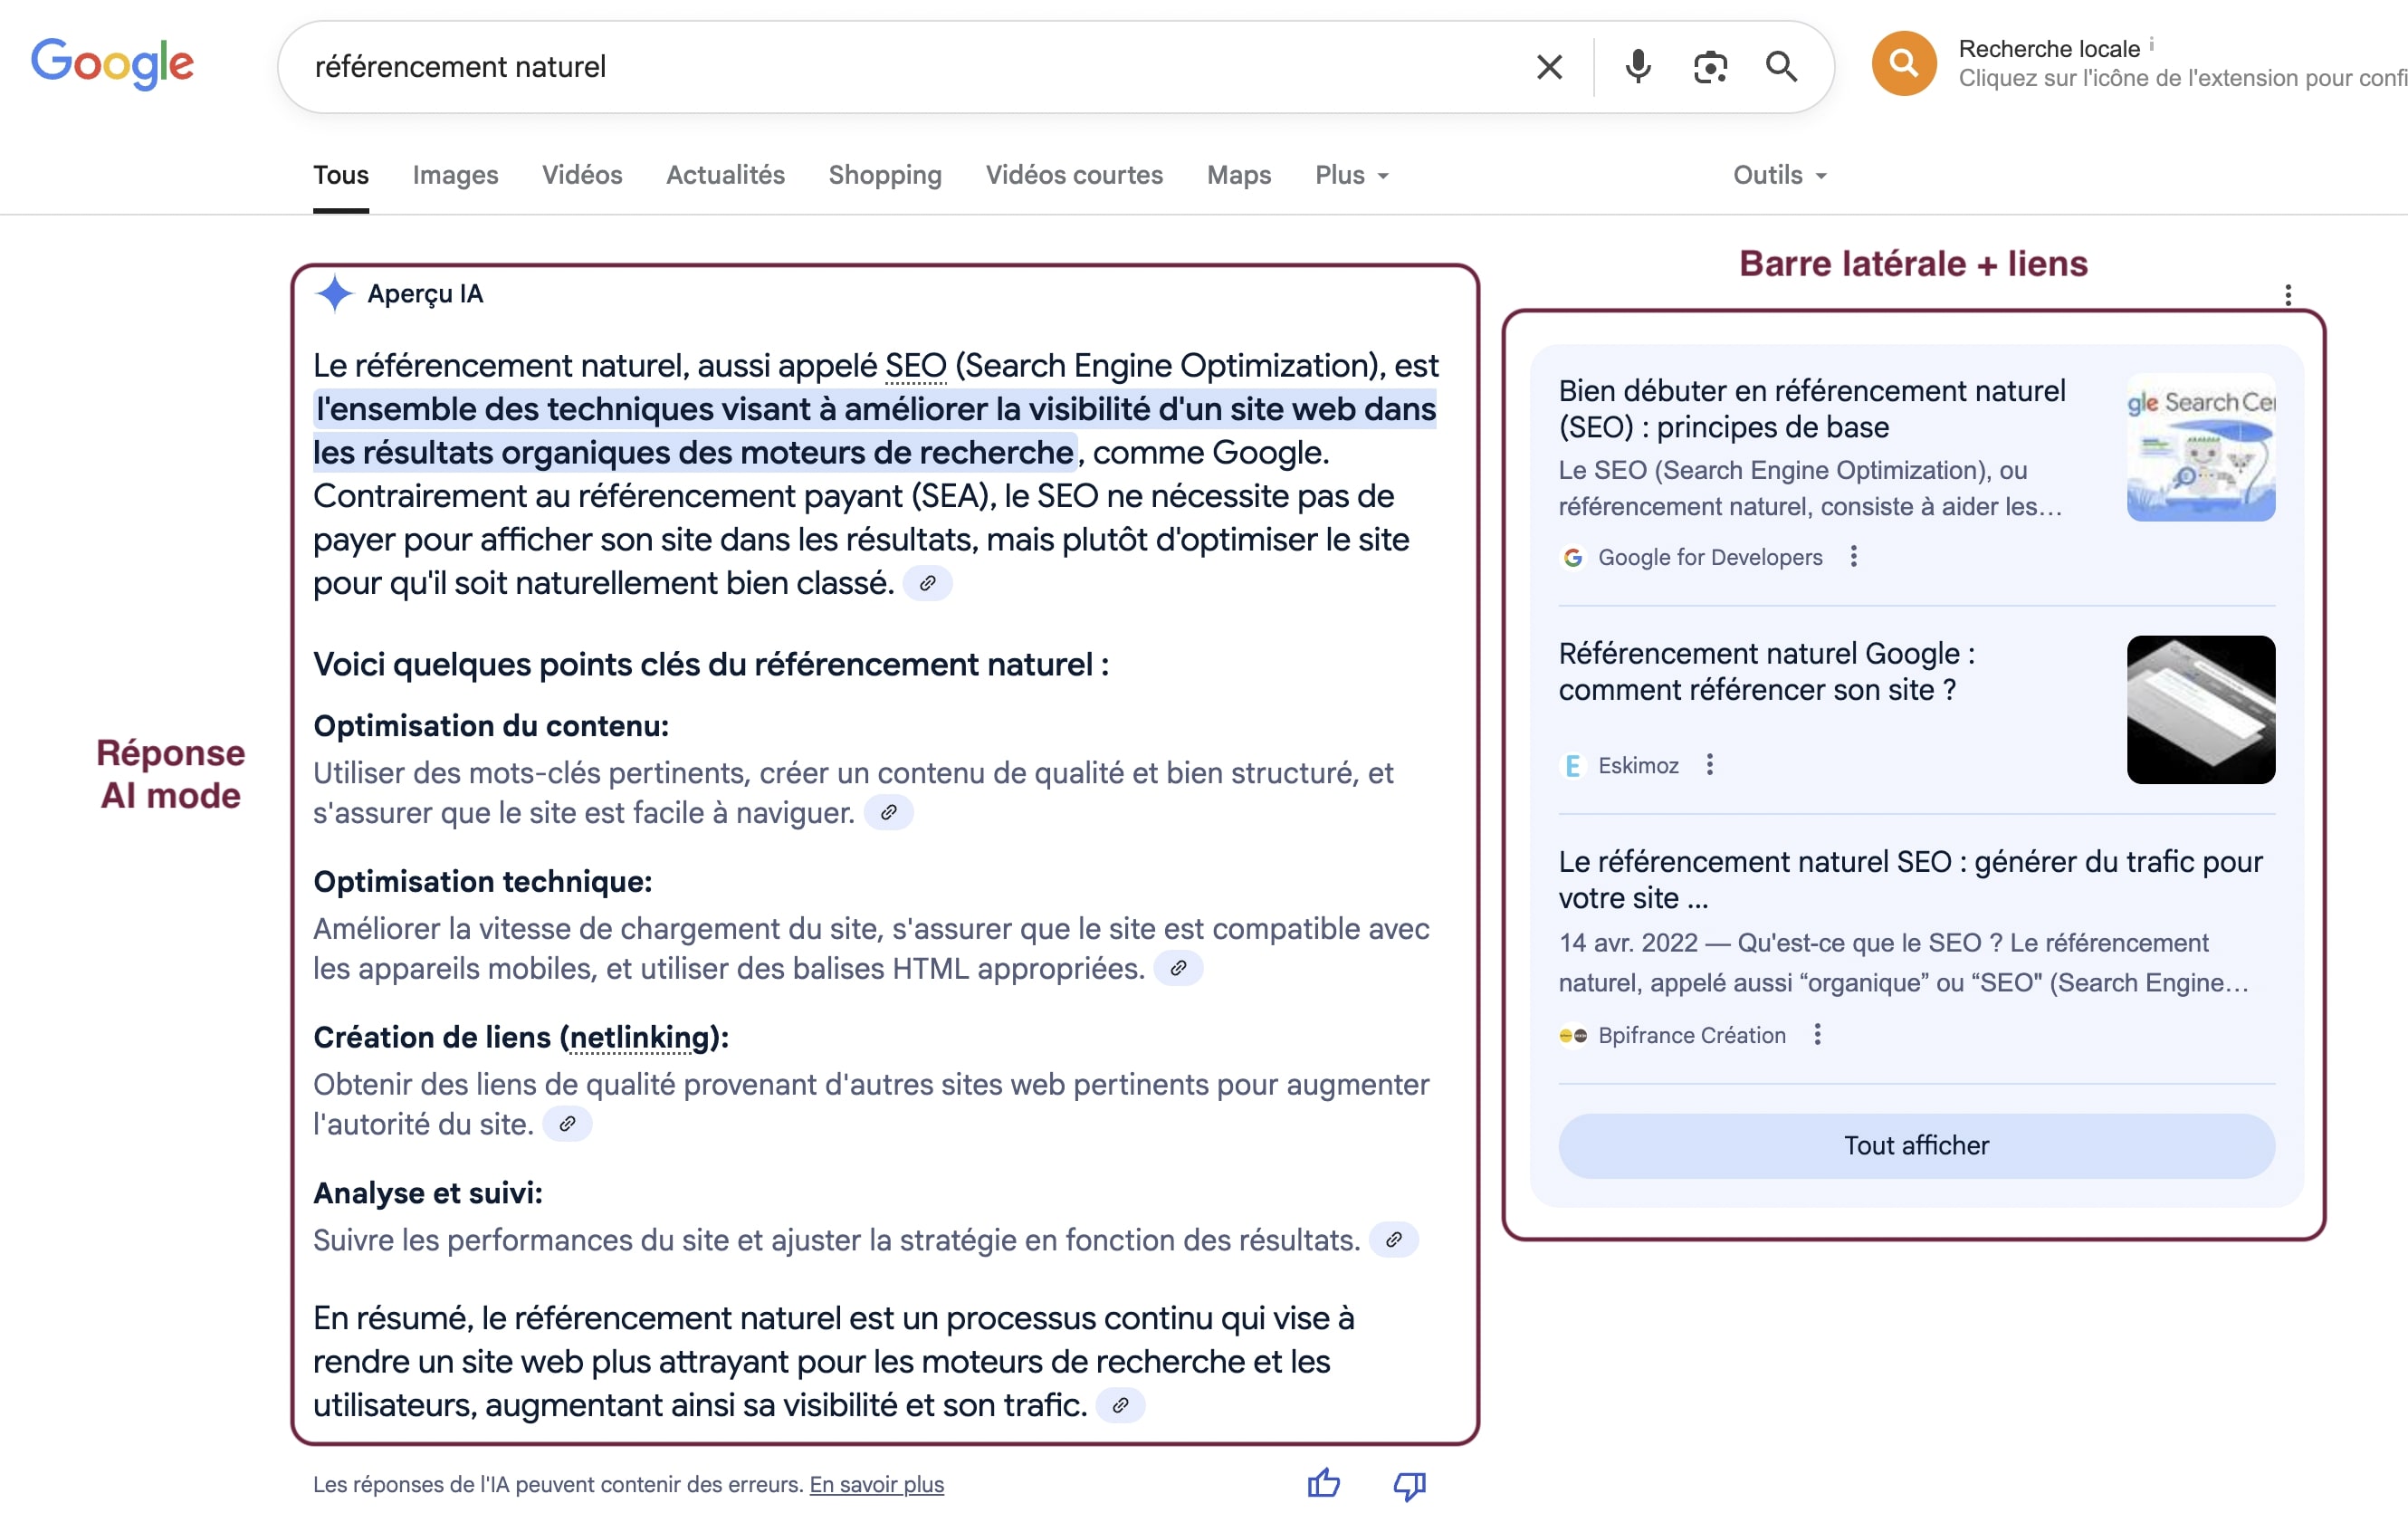Click the Bpifrance Création favicon
This screenshot has width=2408, height=1532.
click(1573, 1036)
